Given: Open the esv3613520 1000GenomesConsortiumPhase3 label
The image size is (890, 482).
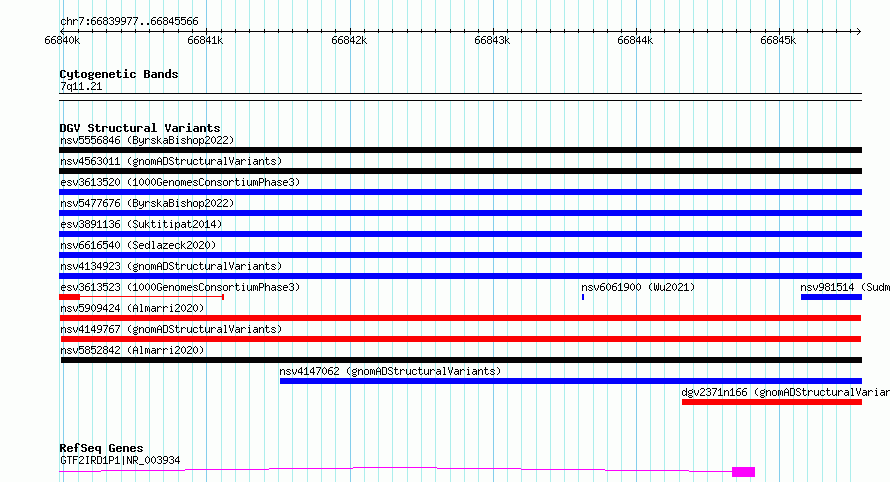Looking at the screenshot, I should [180, 182].
